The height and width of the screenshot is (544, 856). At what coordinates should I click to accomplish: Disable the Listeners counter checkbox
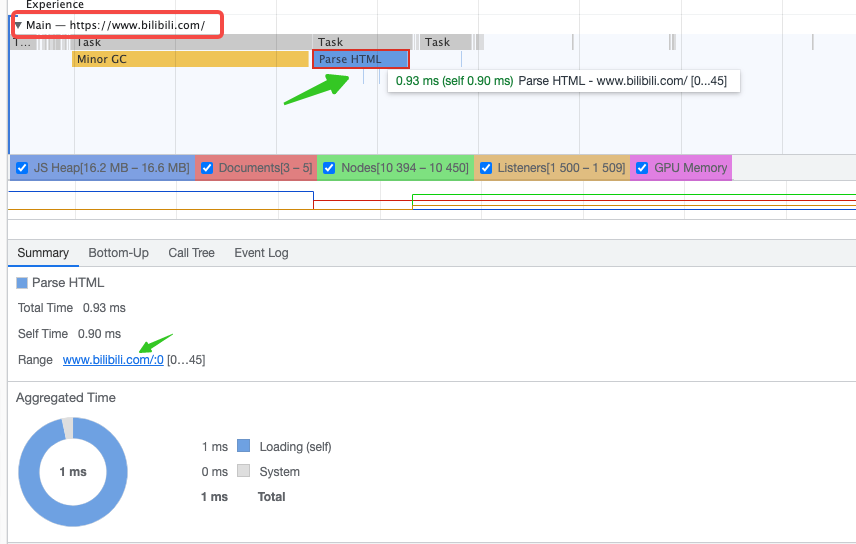click(486, 168)
